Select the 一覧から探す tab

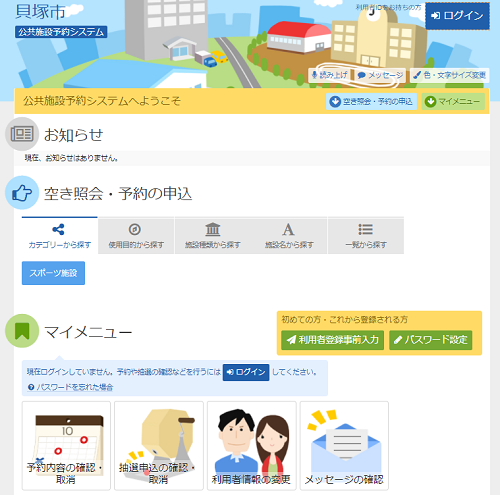tap(366, 235)
